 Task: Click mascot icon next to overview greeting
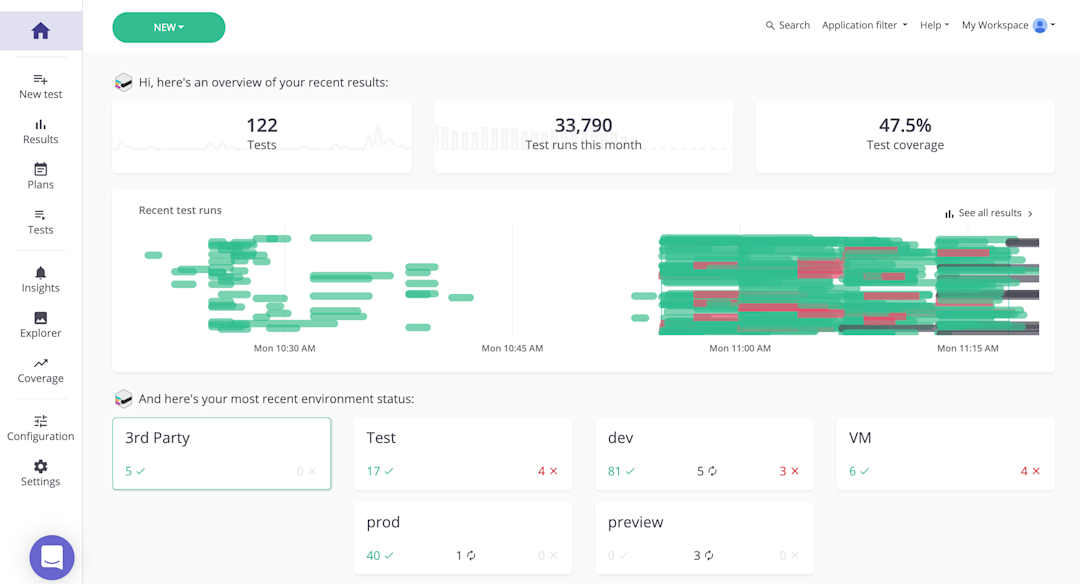point(123,83)
